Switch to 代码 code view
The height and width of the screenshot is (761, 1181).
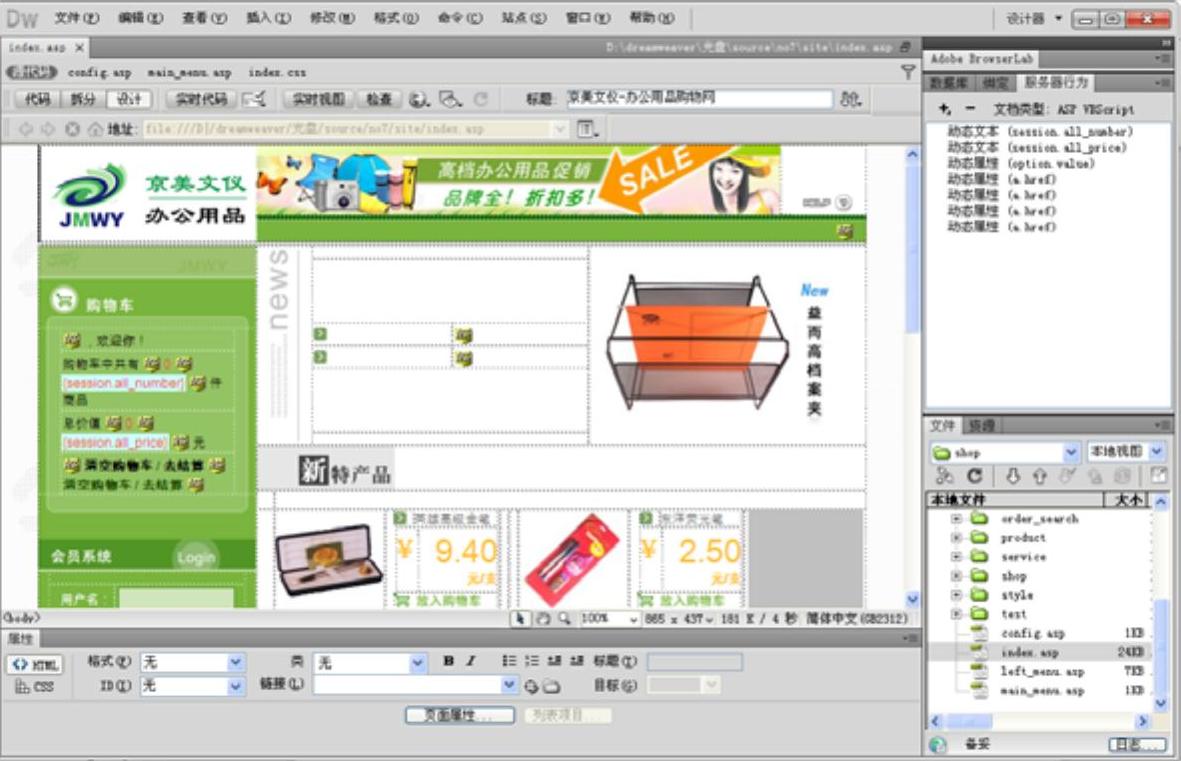pos(38,99)
